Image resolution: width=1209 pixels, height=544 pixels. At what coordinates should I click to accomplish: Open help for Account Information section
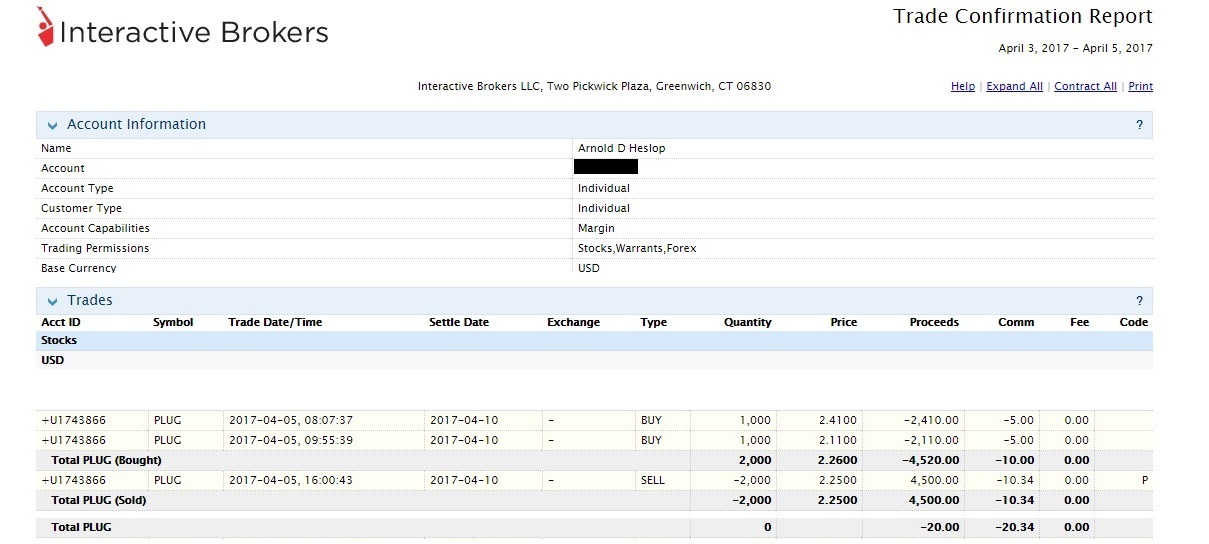(x=1139, y=125)
